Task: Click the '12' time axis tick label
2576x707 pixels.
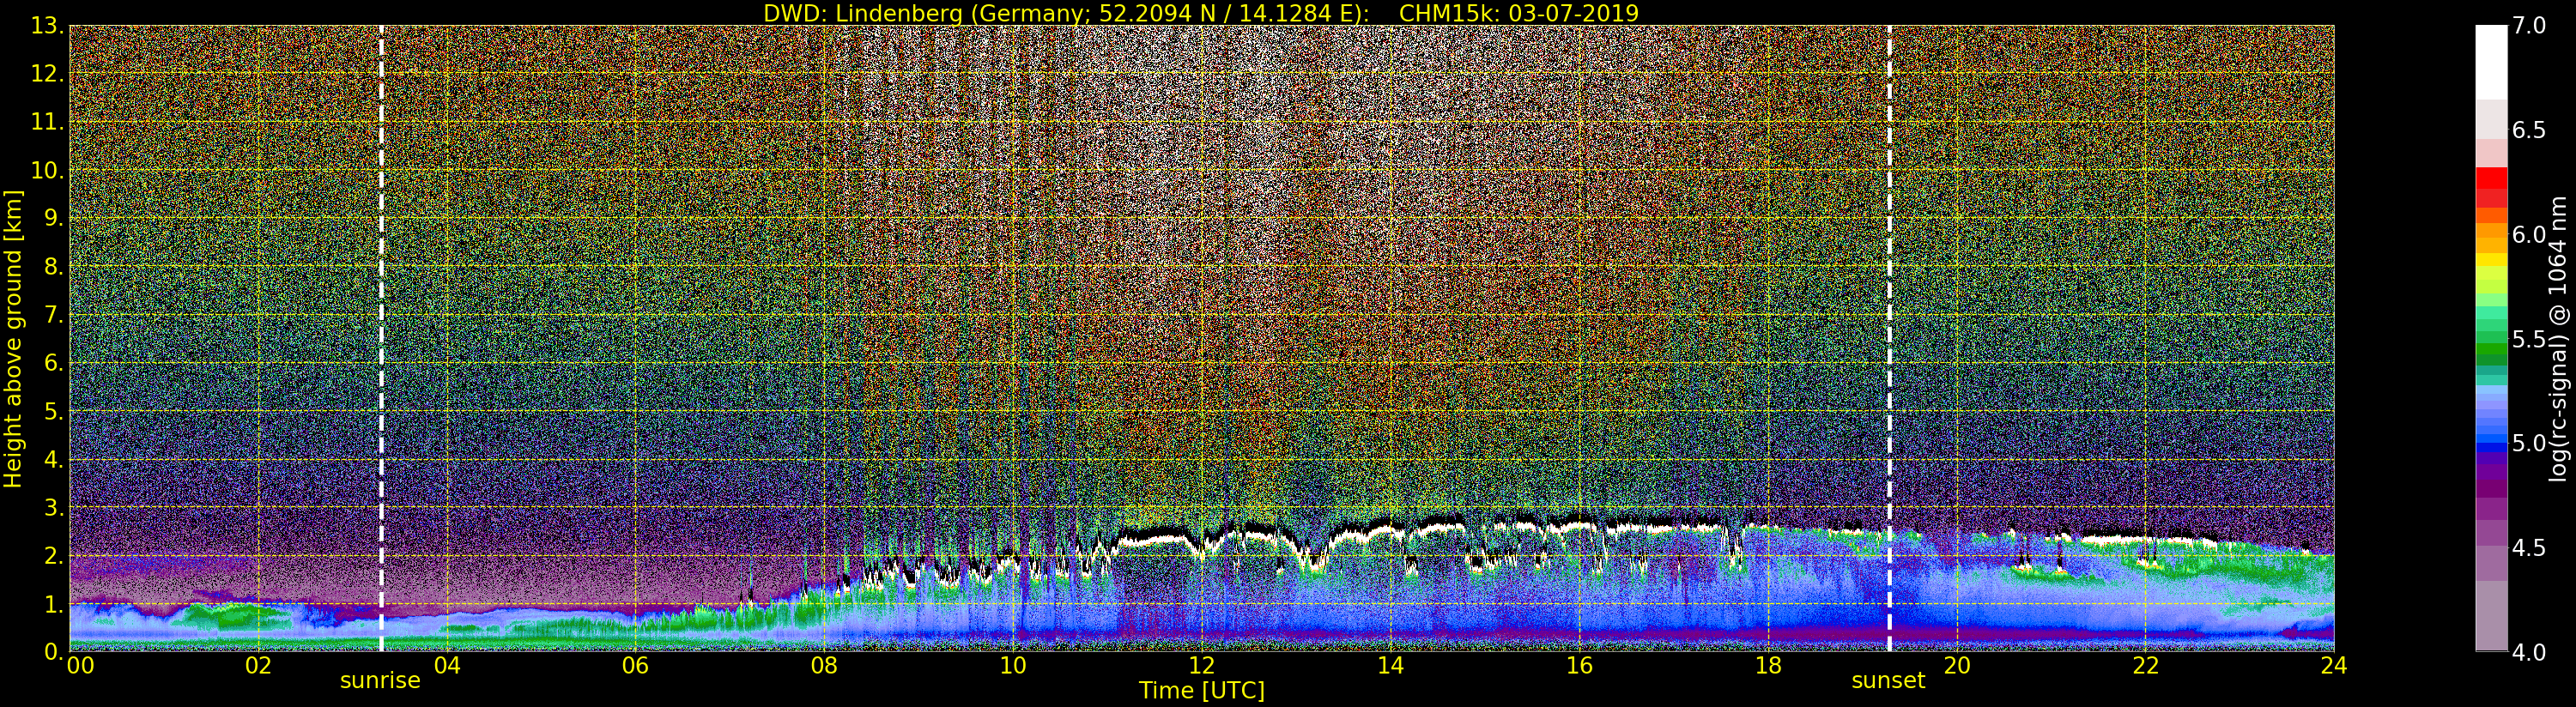Action: 1202,666
